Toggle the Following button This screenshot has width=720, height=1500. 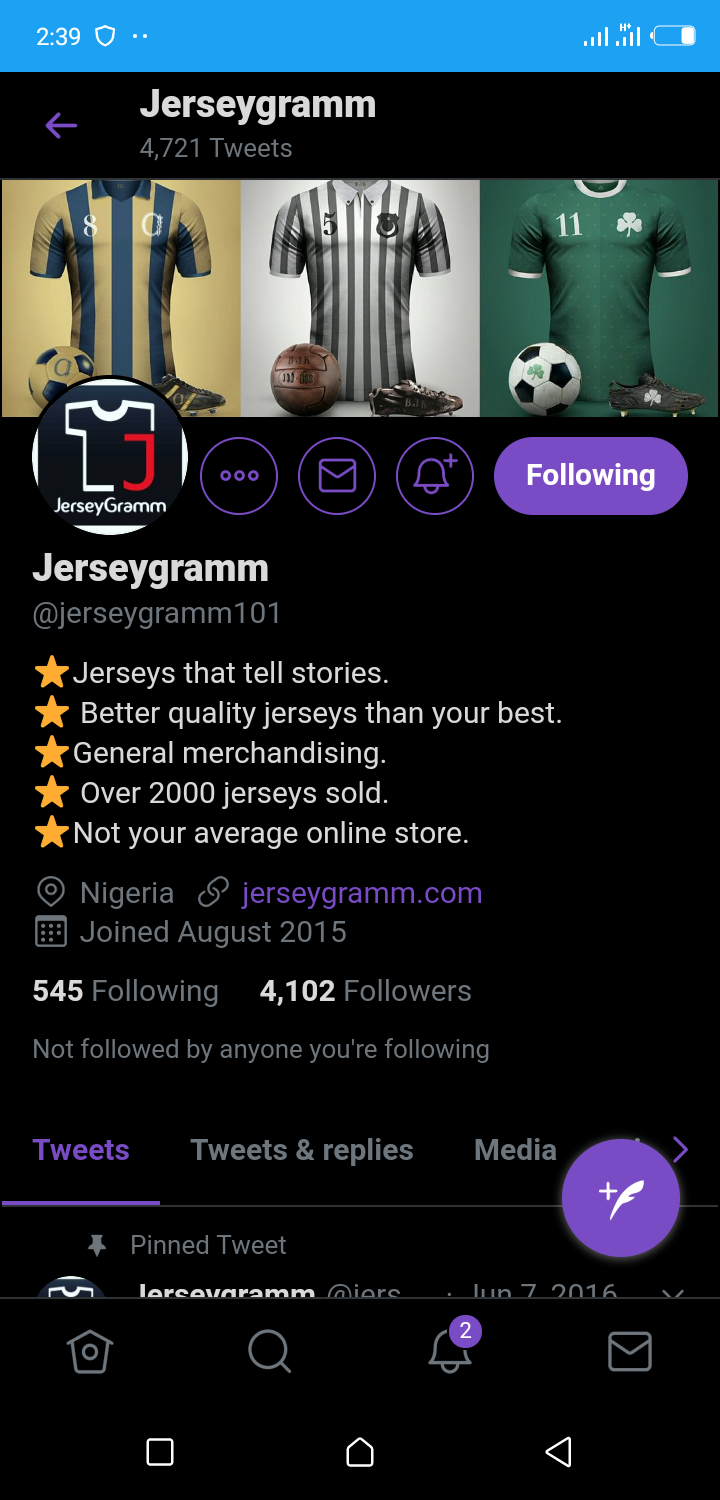click(591, 476)
